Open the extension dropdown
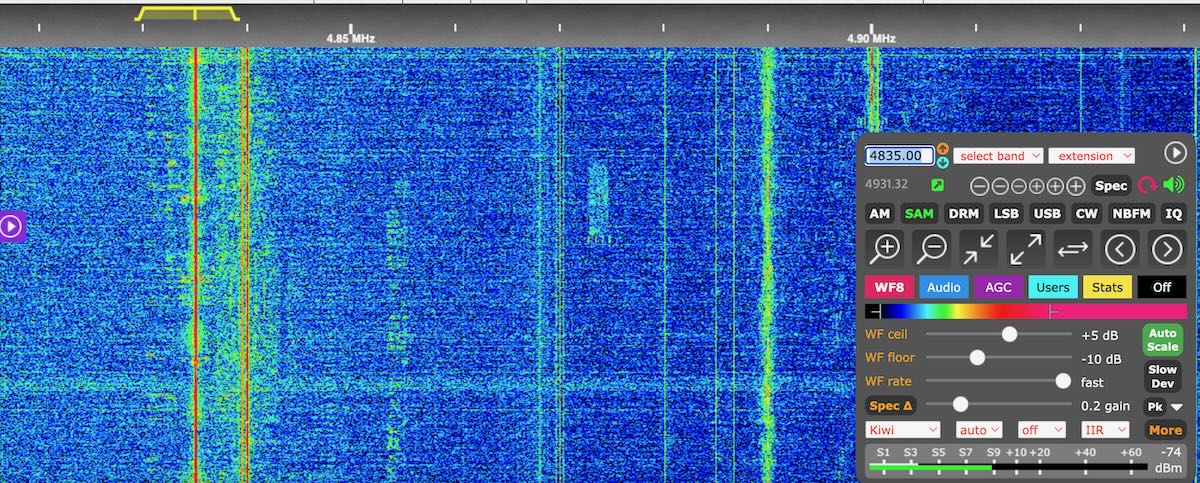 (x=1091, y=156)
